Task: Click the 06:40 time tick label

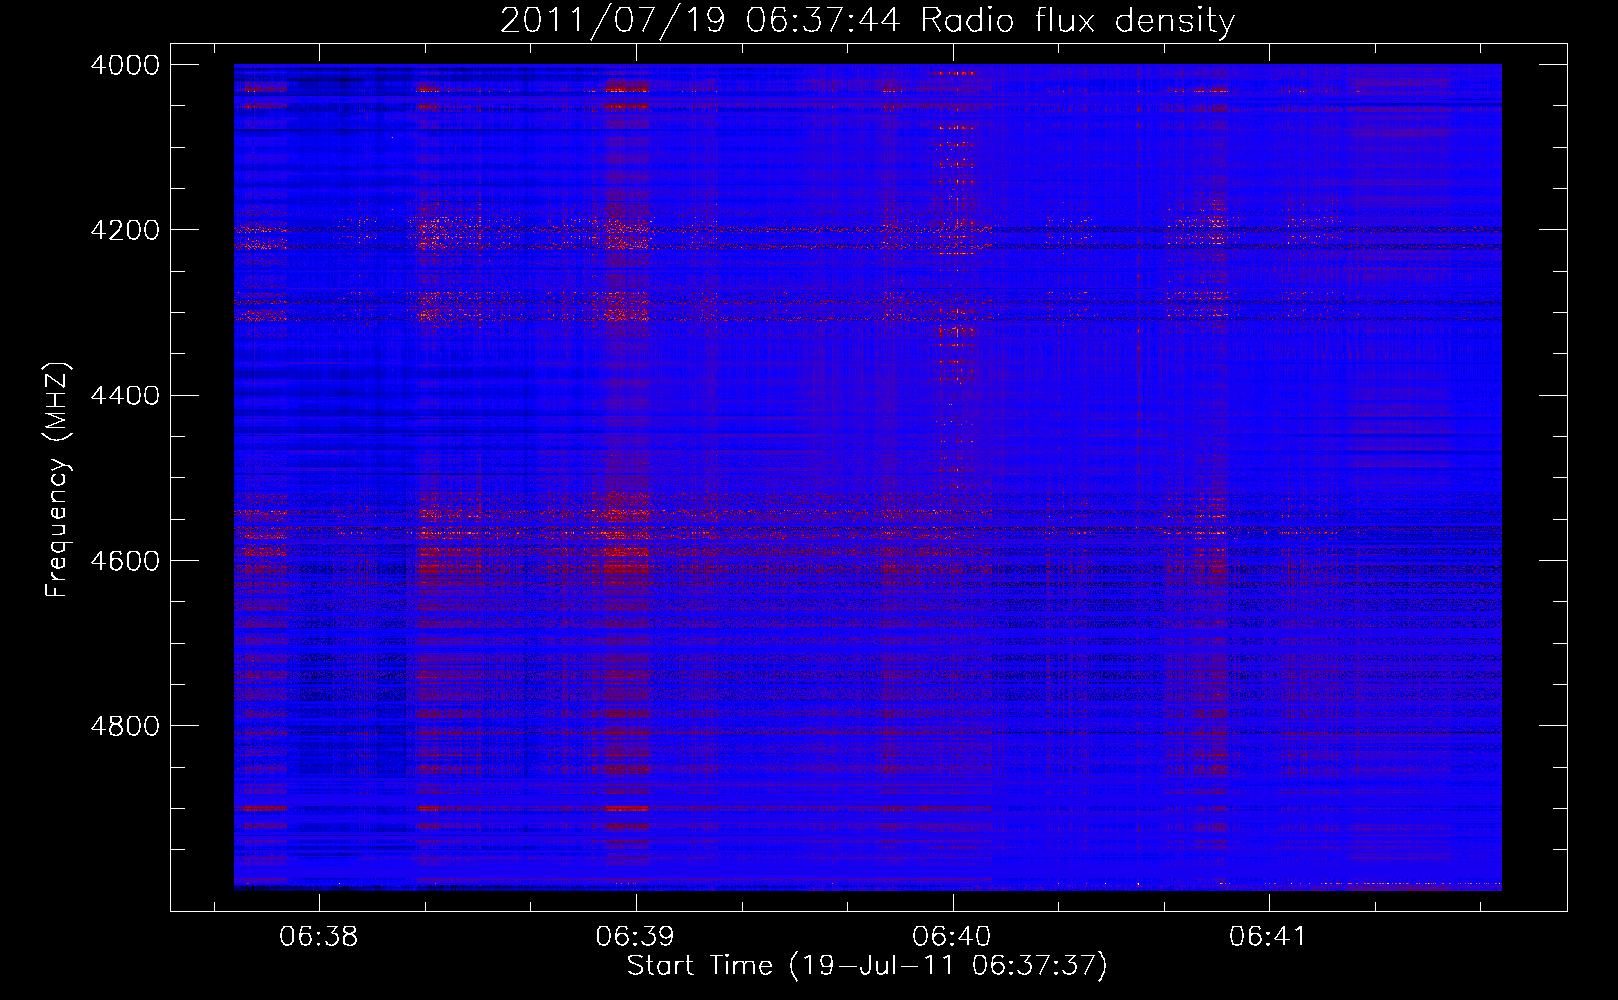Action: coord(952,937)
